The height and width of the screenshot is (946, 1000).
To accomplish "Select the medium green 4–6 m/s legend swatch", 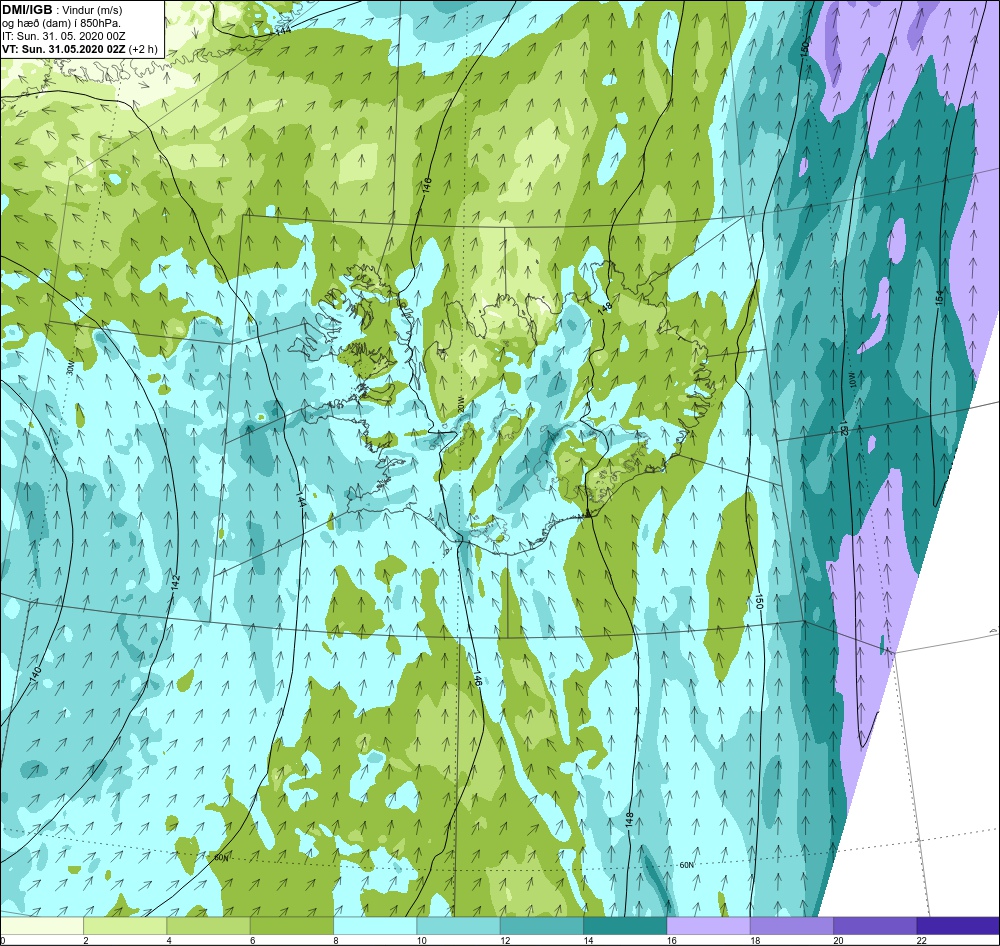I will click(x=209, y=925).
